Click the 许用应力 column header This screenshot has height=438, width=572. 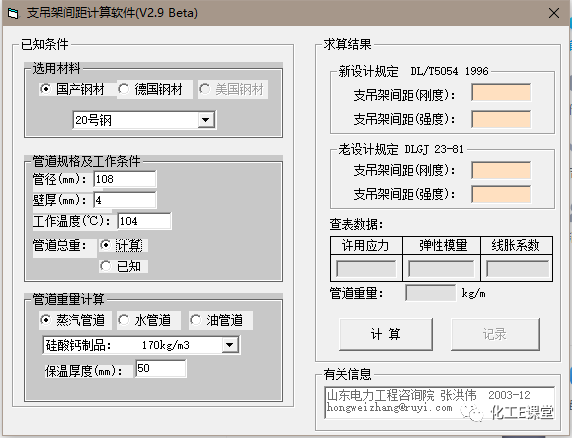pyautogui.click(x=366, y=245)
